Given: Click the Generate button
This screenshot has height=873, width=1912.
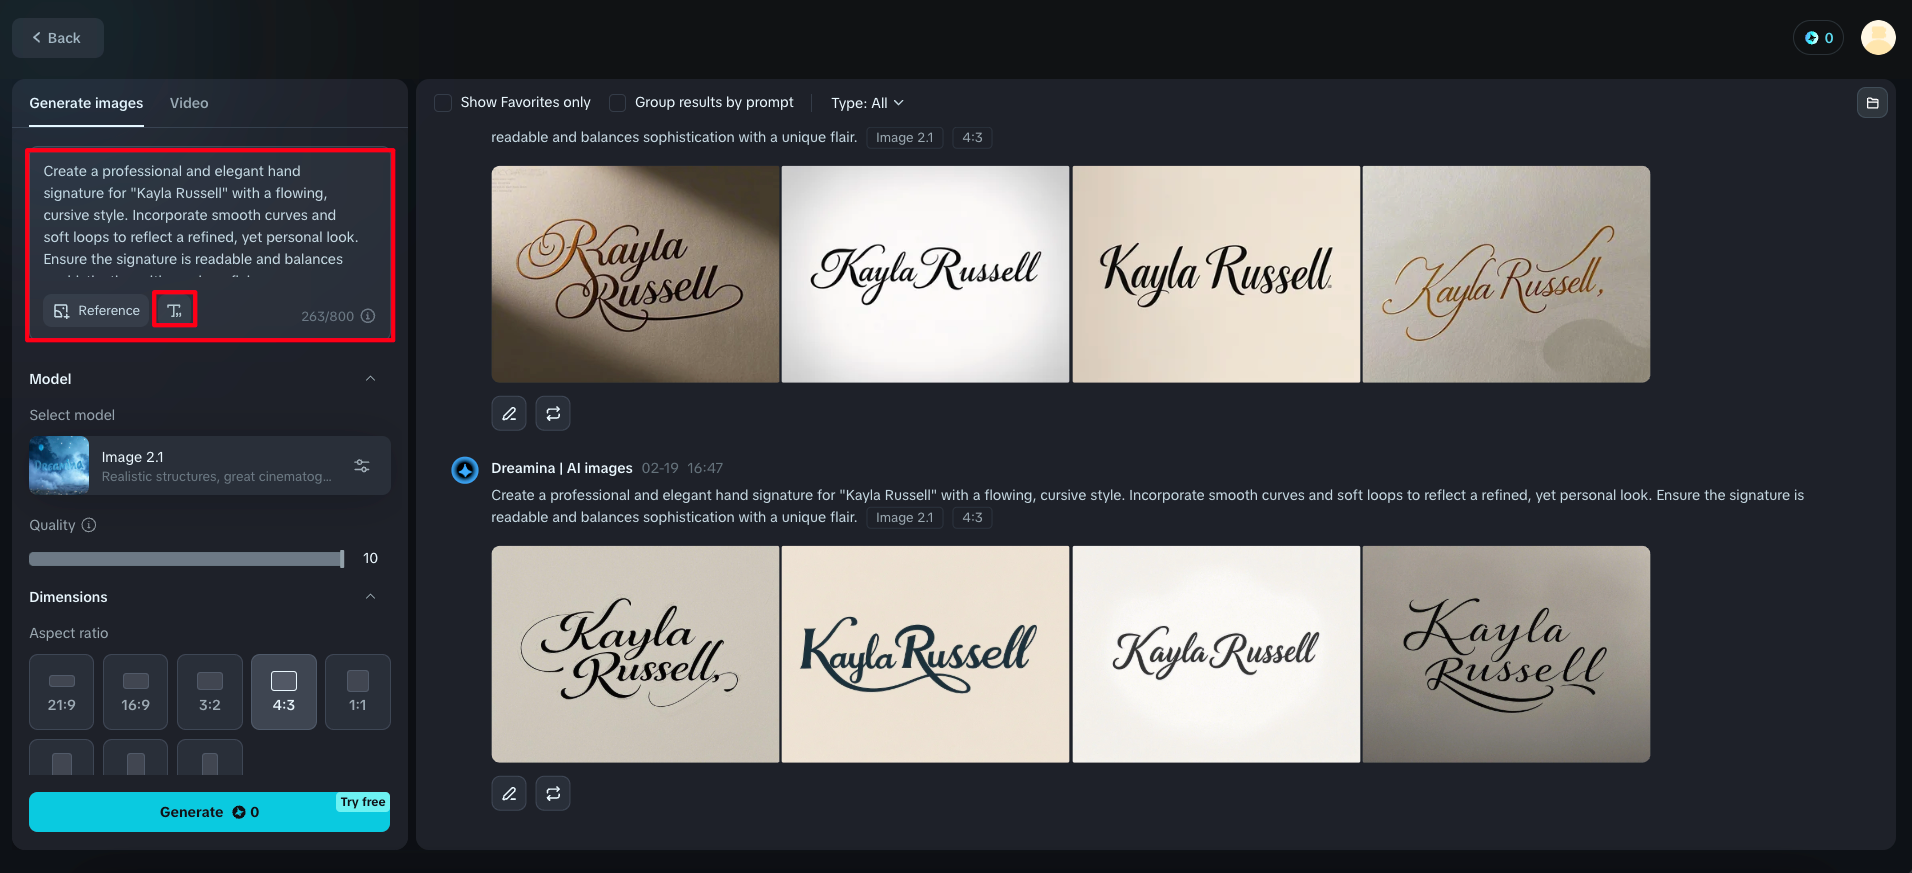Looking at the screenshot, I should point(209,812).
